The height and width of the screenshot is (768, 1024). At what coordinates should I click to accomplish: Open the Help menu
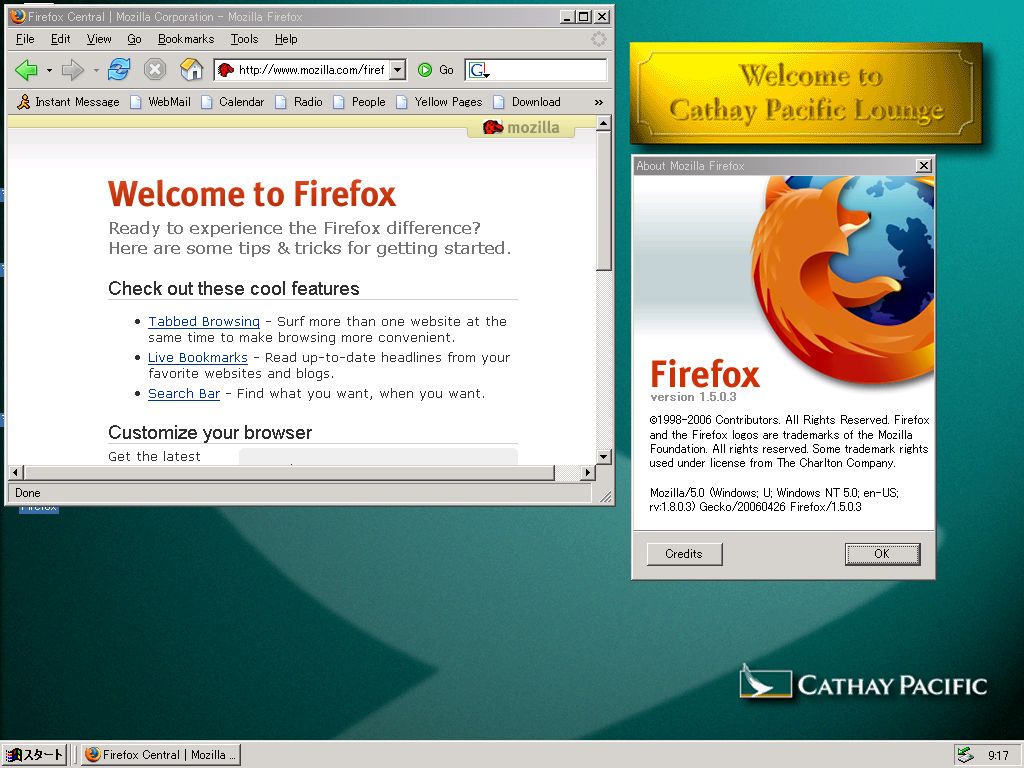(x=285, y=39)
